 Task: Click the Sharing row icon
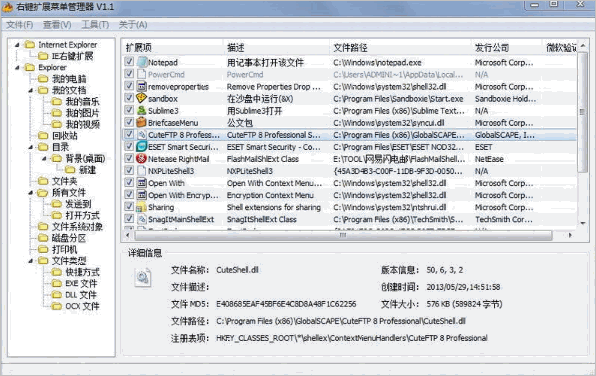pos(142,207)
